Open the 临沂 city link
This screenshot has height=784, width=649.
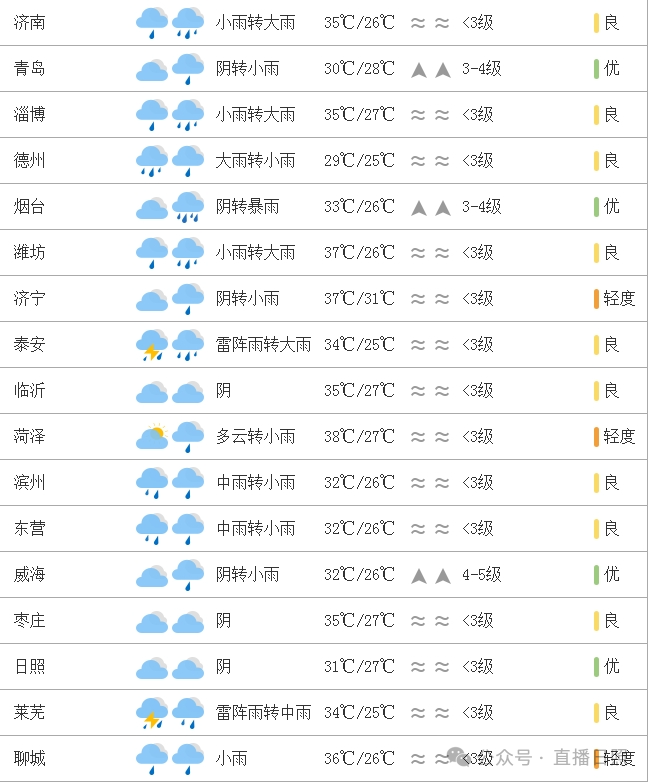point(30,391)
